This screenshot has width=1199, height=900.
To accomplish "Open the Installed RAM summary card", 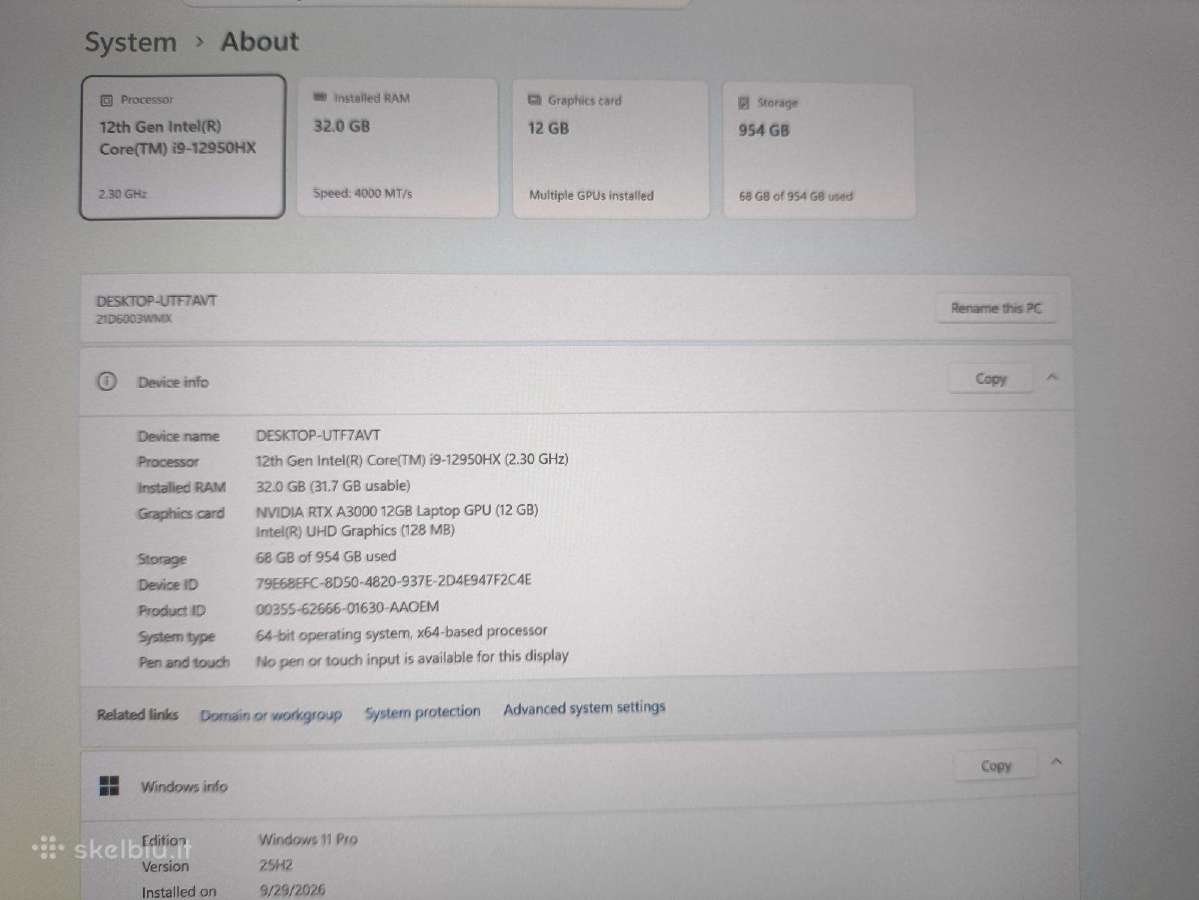I will pyautogui.click(x=398, y=148).
